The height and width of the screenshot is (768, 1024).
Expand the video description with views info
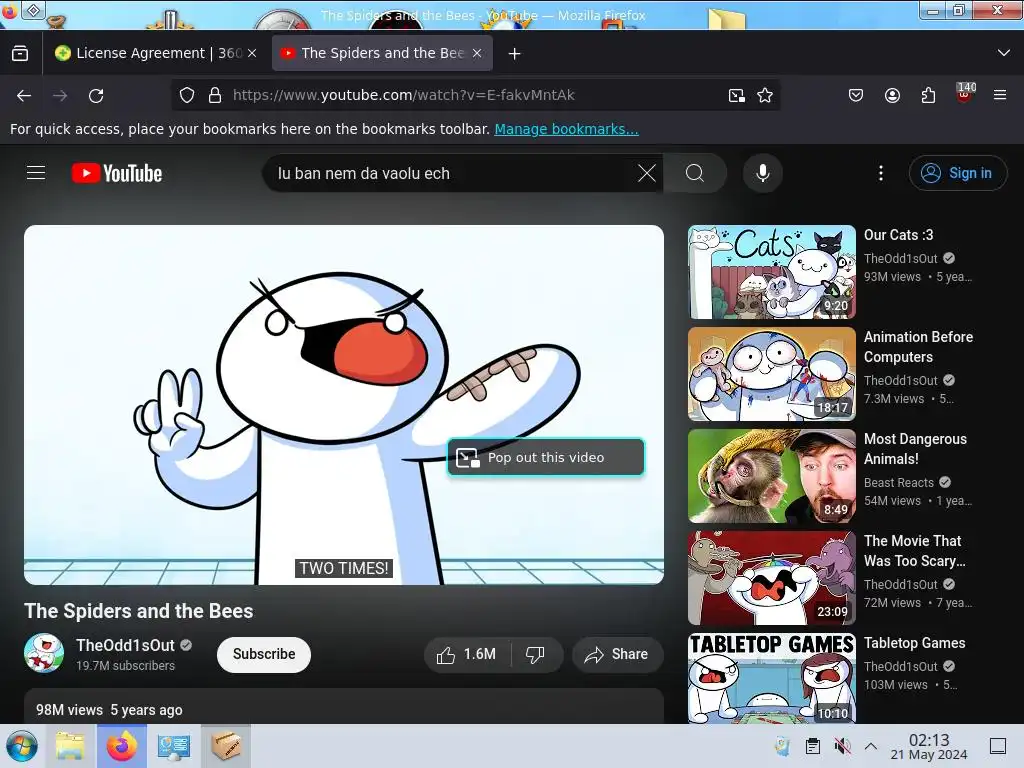344,706
